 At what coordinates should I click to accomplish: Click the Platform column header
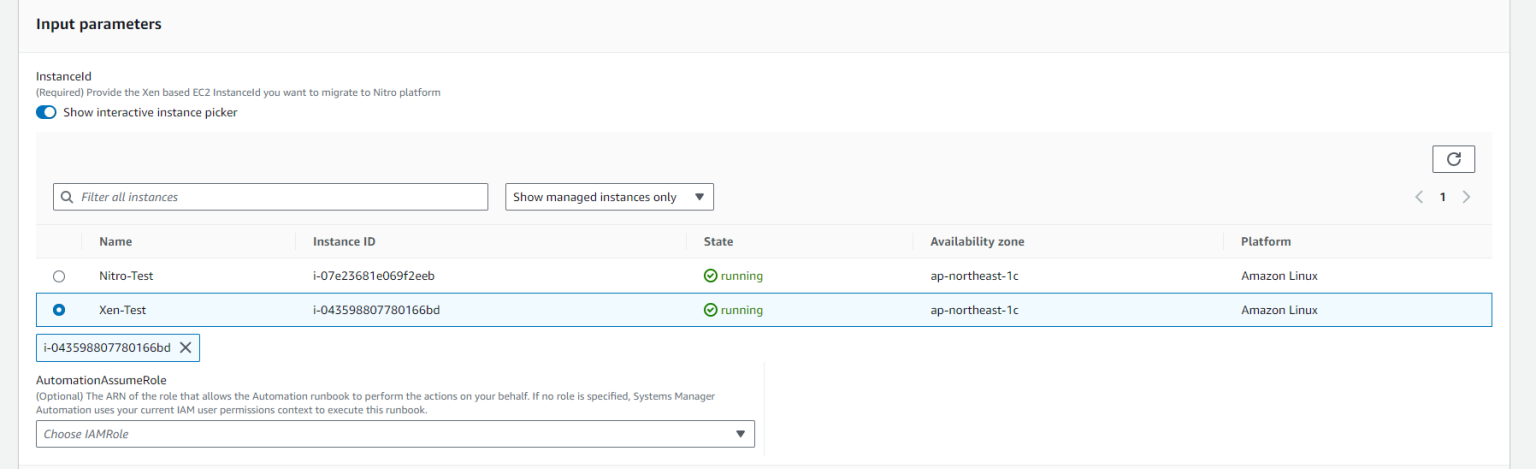pos(1265,242)
